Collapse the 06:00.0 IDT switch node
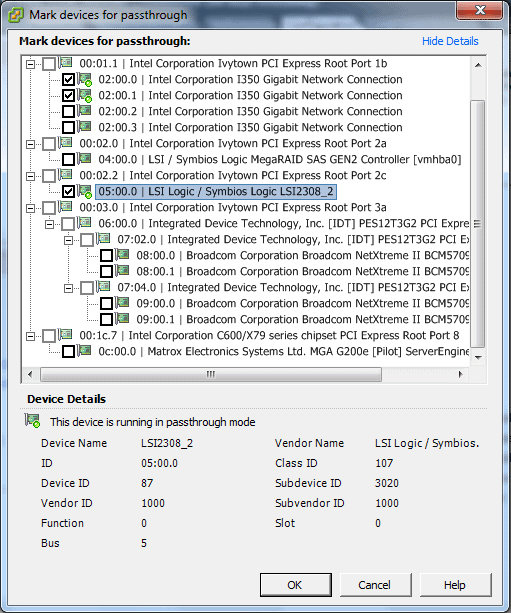This screenshot has width=511, height=613. 49,224
